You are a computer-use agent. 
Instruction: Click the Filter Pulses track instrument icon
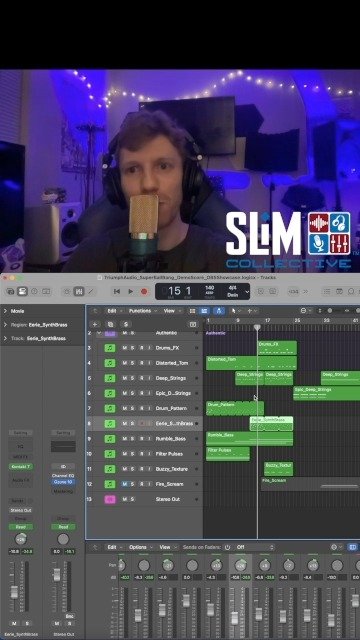pyautogui.click(x=110, y=454)
